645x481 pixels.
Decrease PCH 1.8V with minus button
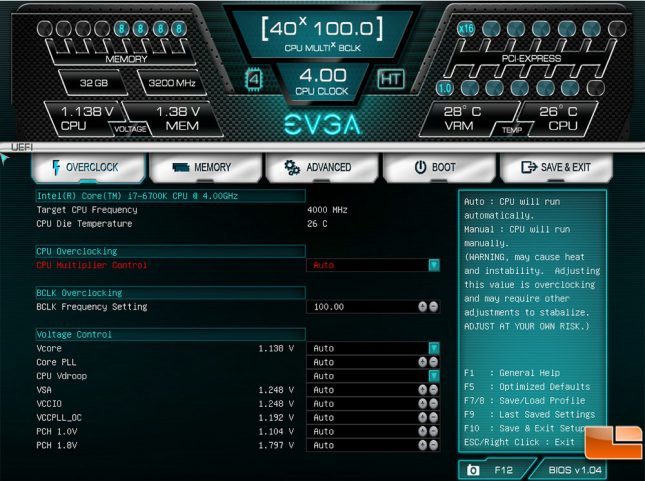point(434,445)
